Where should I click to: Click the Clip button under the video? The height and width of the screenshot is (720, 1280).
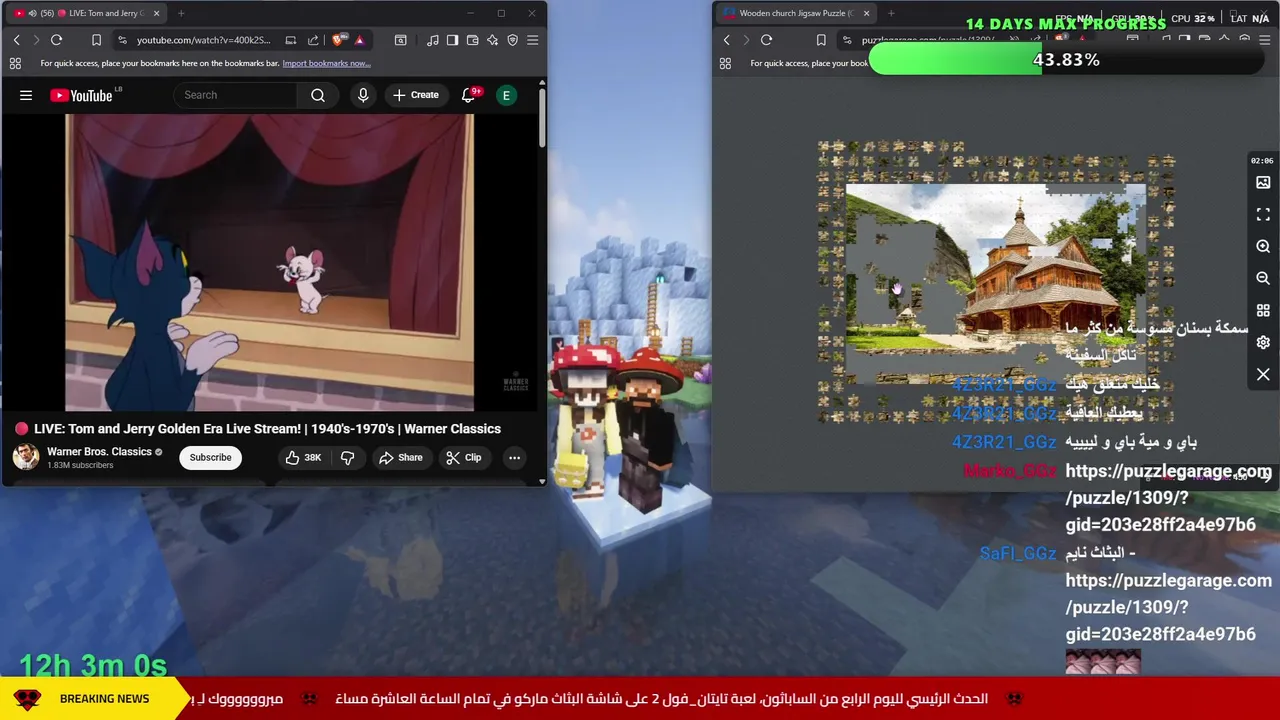(x=464, y=457)
